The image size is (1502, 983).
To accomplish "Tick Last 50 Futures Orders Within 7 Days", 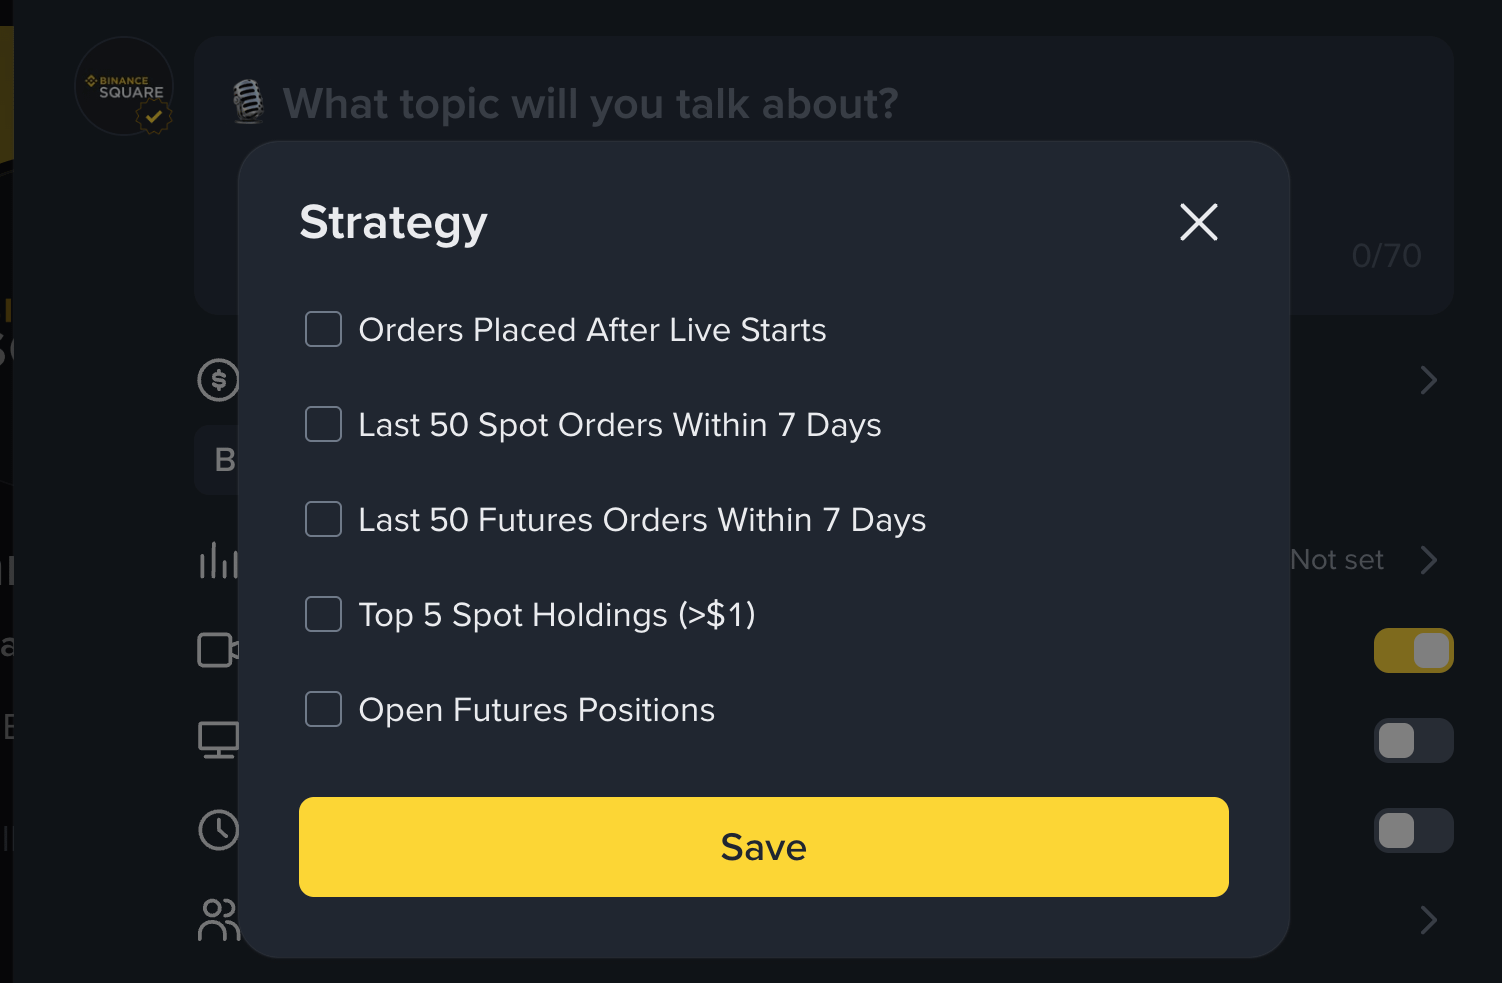I will (323, 519).
